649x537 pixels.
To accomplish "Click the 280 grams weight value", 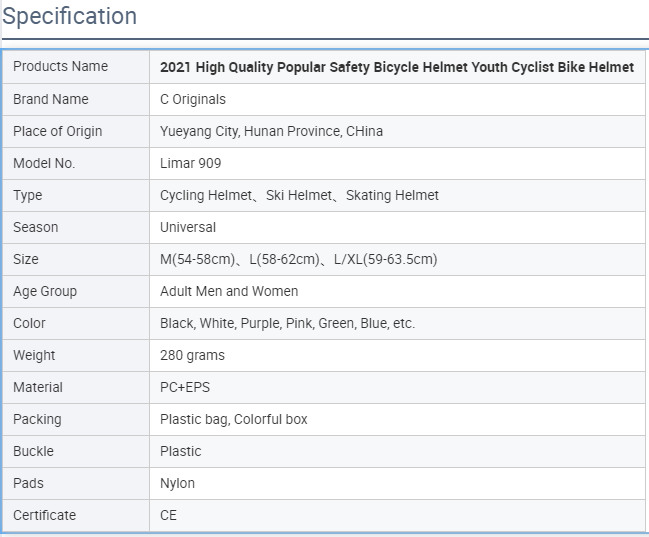I will 192,355.
